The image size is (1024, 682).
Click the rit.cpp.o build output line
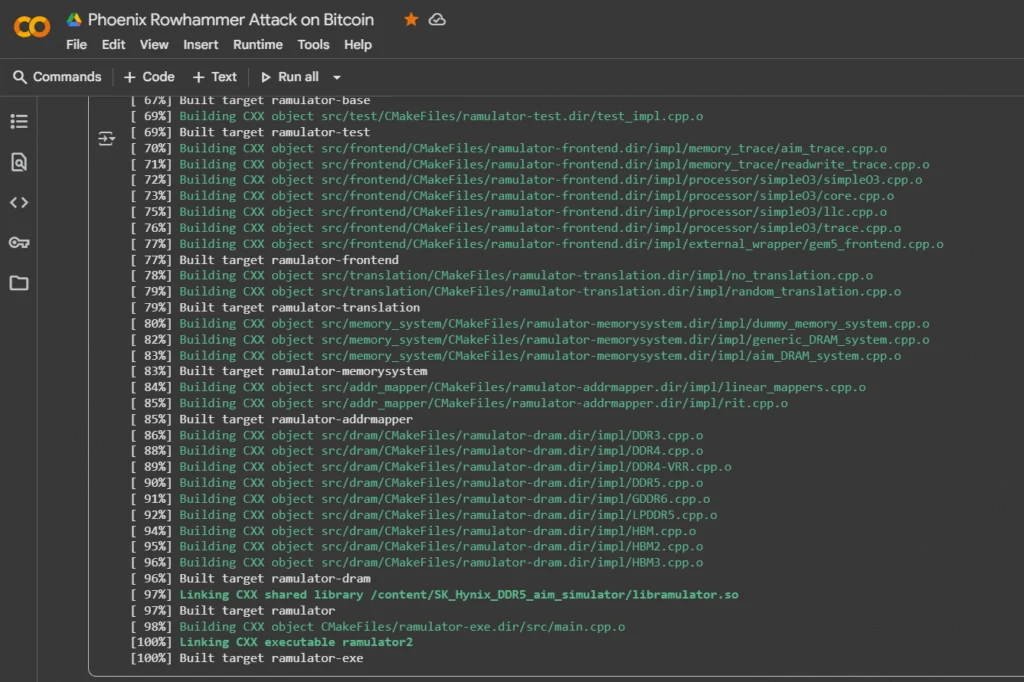tap(458, 404)
